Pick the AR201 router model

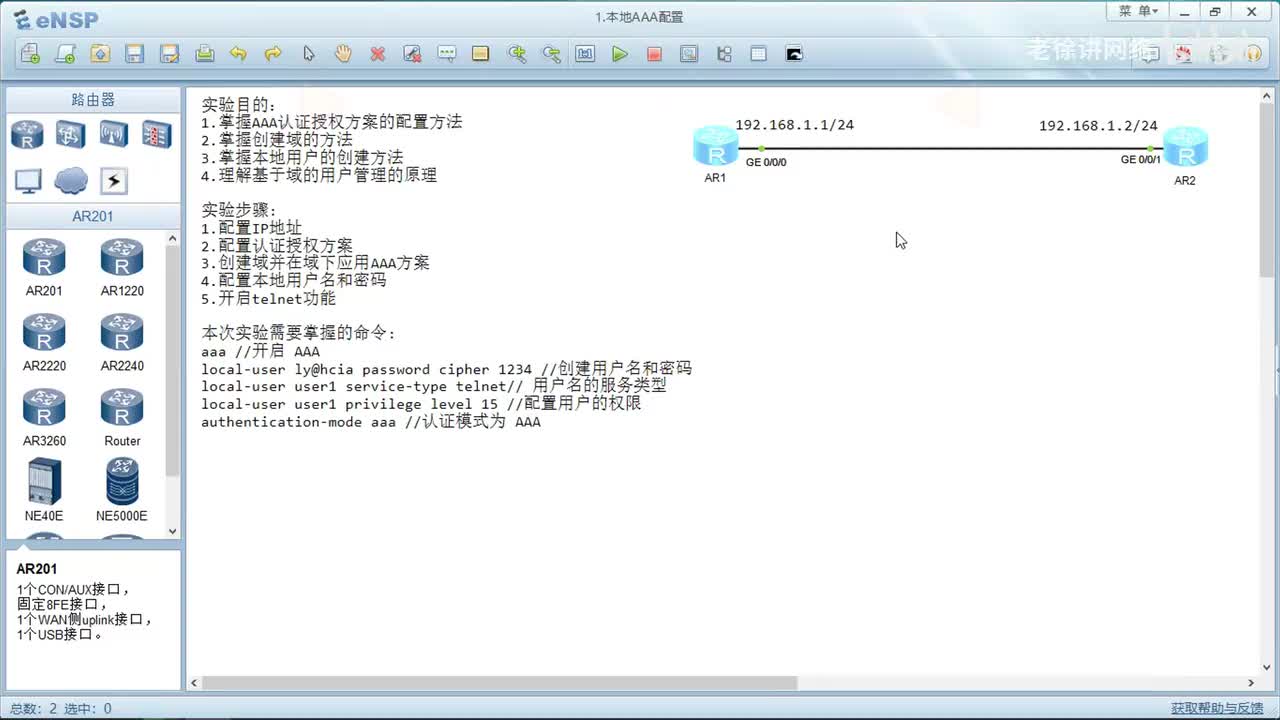[44, 268]
